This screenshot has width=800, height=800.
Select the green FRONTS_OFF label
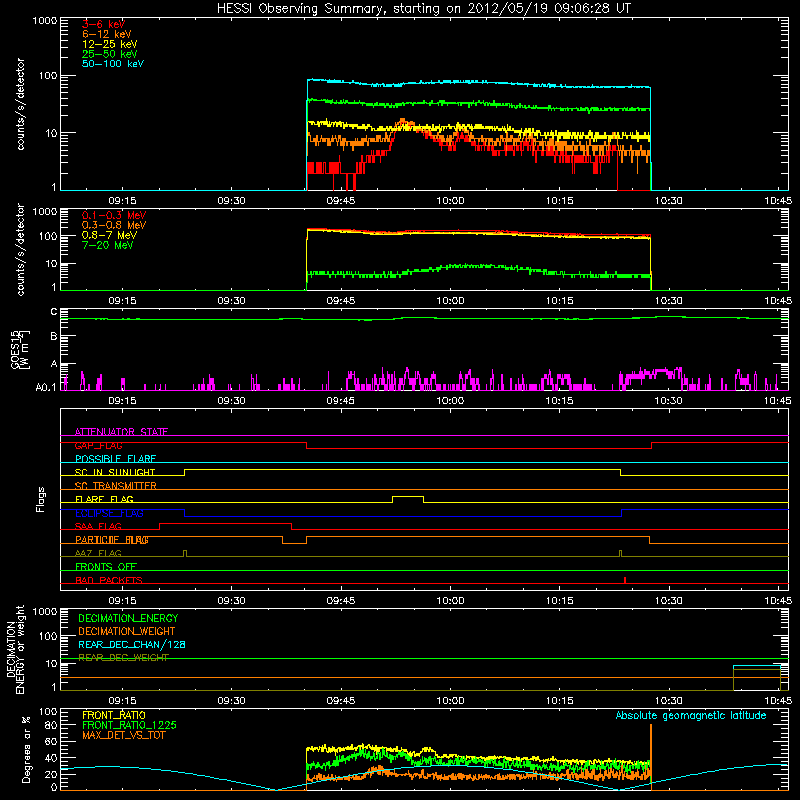106,567
